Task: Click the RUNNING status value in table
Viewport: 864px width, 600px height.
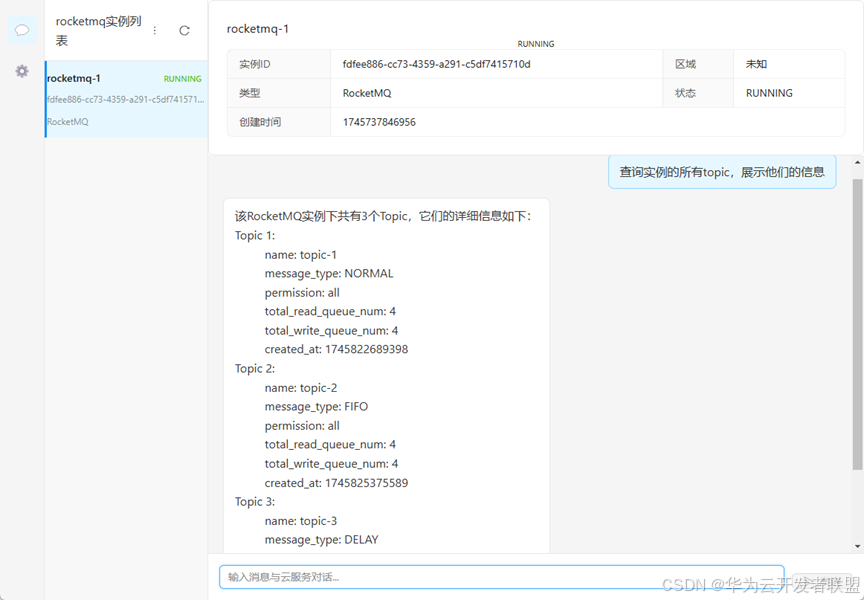Action: click(x=769, y=93)
